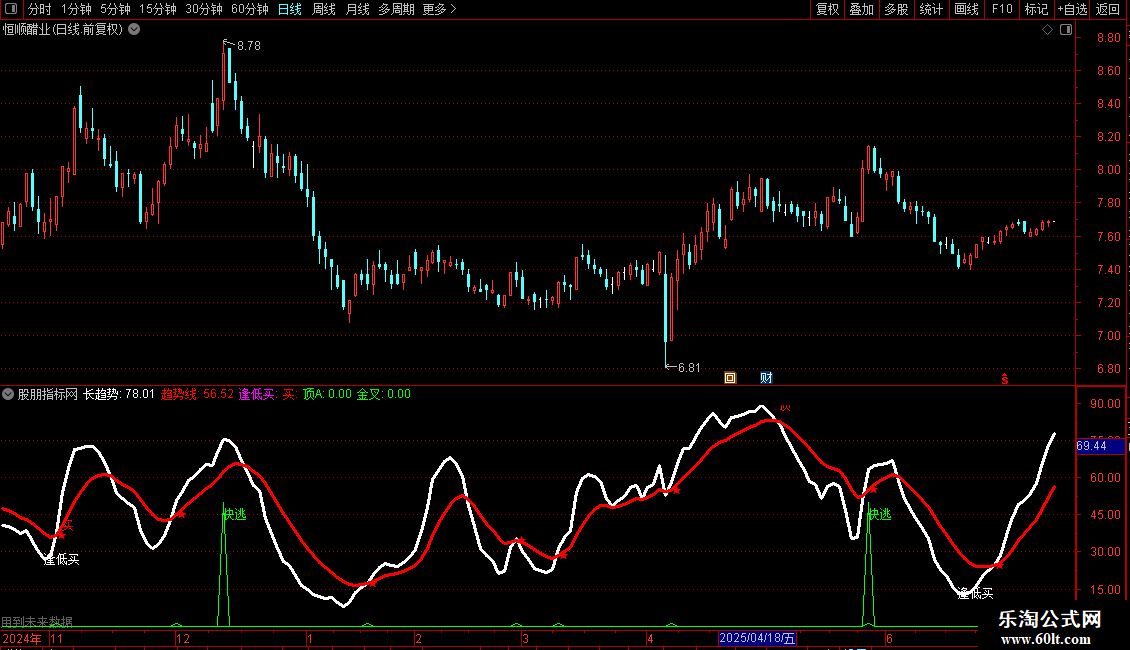1130x650 pixels.
Task: Switch to 日线 daily chart
Action: pyautogui.click(x=290, y=9)
